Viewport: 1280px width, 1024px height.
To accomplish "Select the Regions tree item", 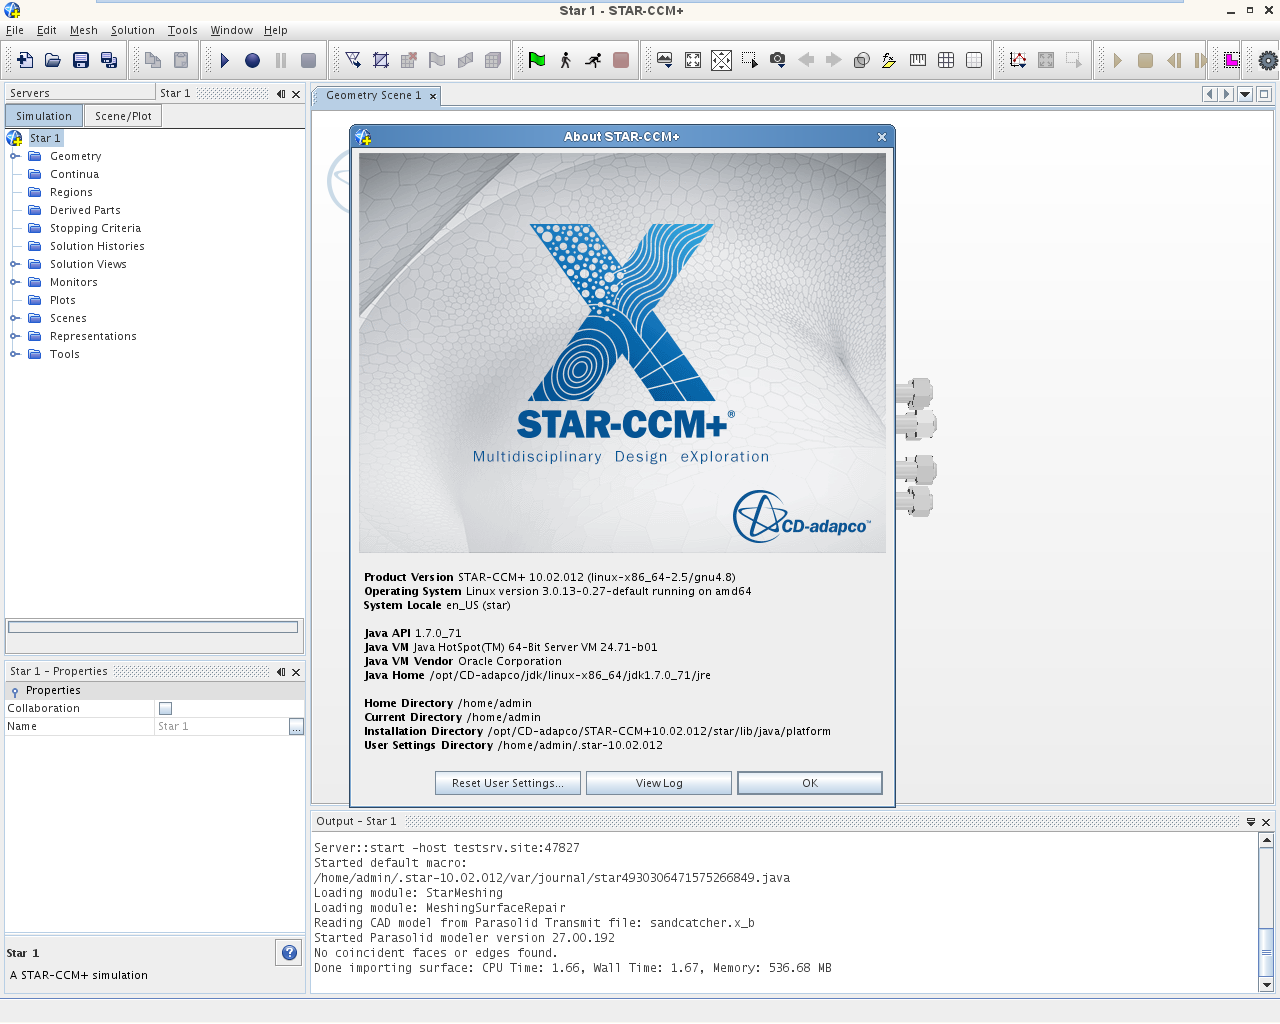I will (x=71, y=192).
